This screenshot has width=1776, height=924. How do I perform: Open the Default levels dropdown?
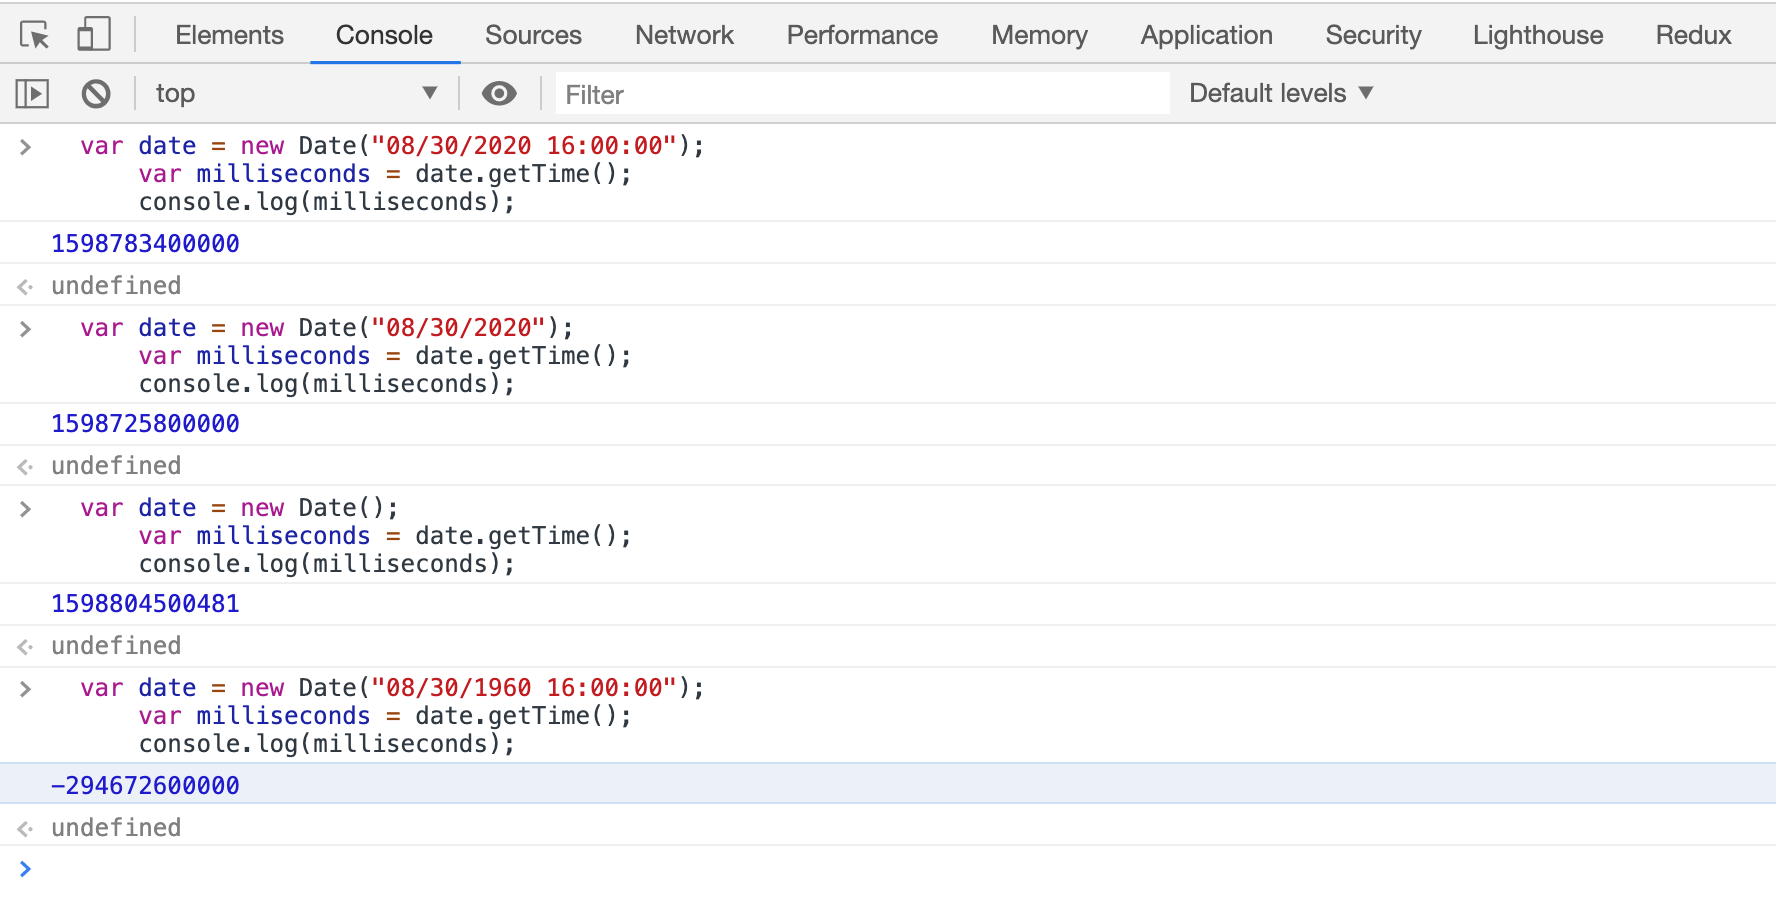coord(1279,92)
